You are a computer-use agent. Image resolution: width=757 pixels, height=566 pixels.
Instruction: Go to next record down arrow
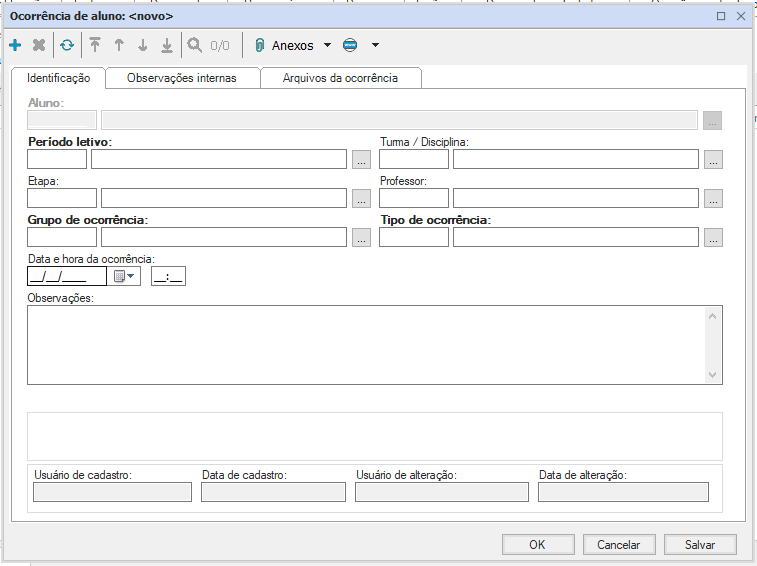click(x=143, y=45)
